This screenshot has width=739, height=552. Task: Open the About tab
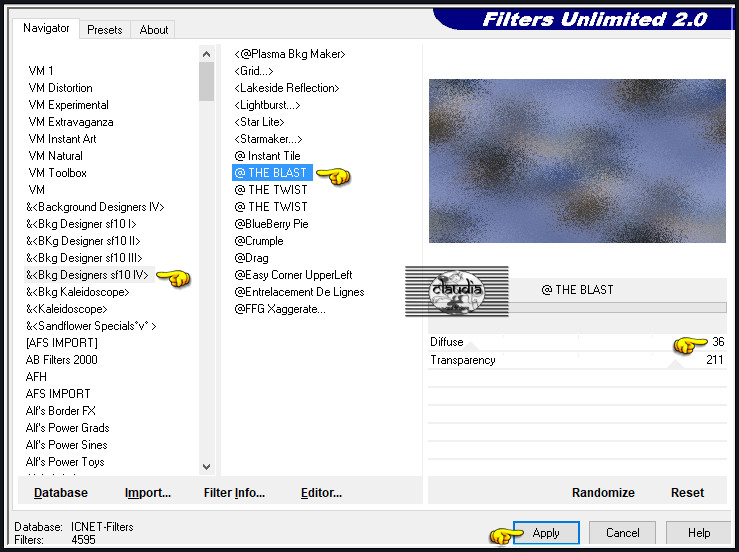point(154,30)
